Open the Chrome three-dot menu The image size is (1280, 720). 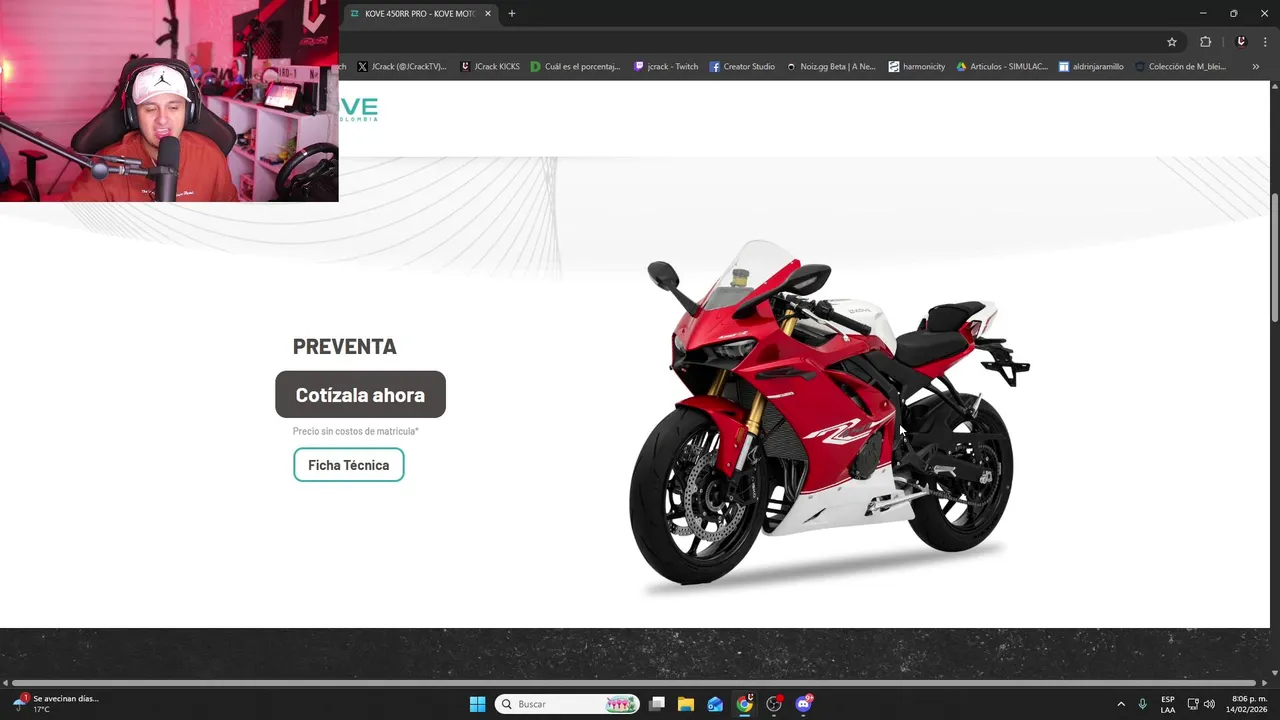pos(1265,42)
